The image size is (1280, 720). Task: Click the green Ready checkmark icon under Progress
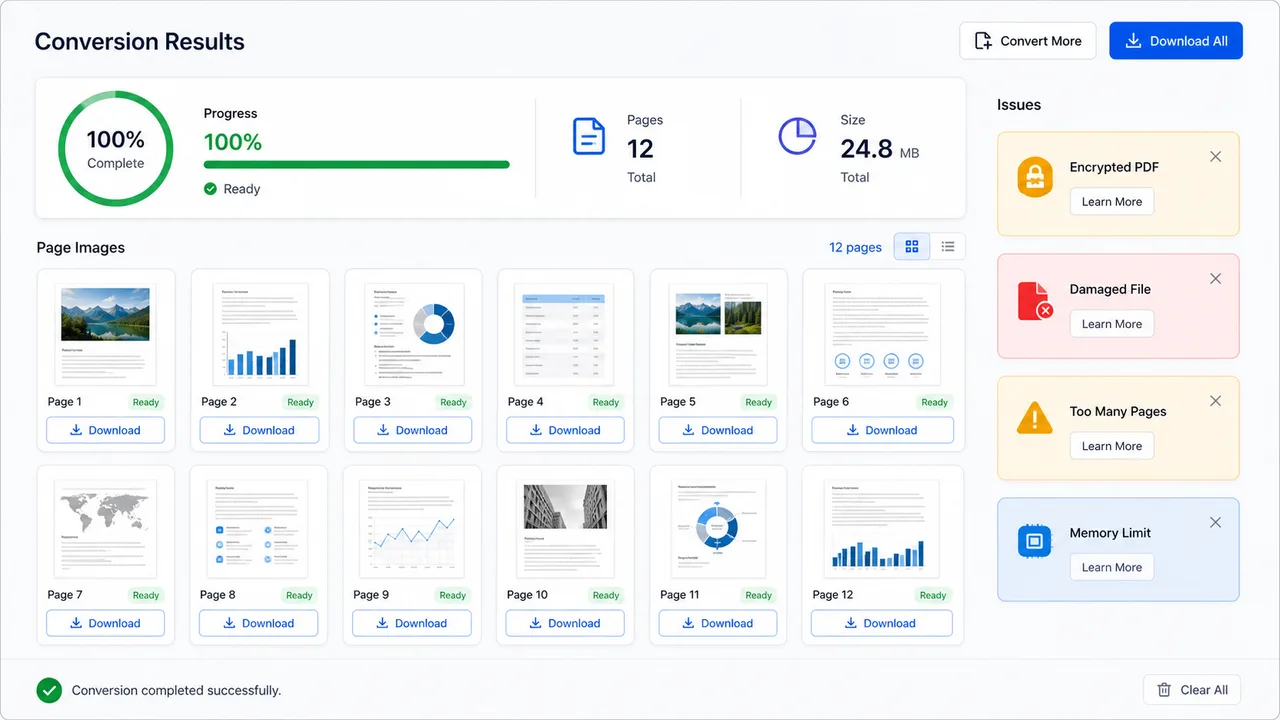(210, 189)
